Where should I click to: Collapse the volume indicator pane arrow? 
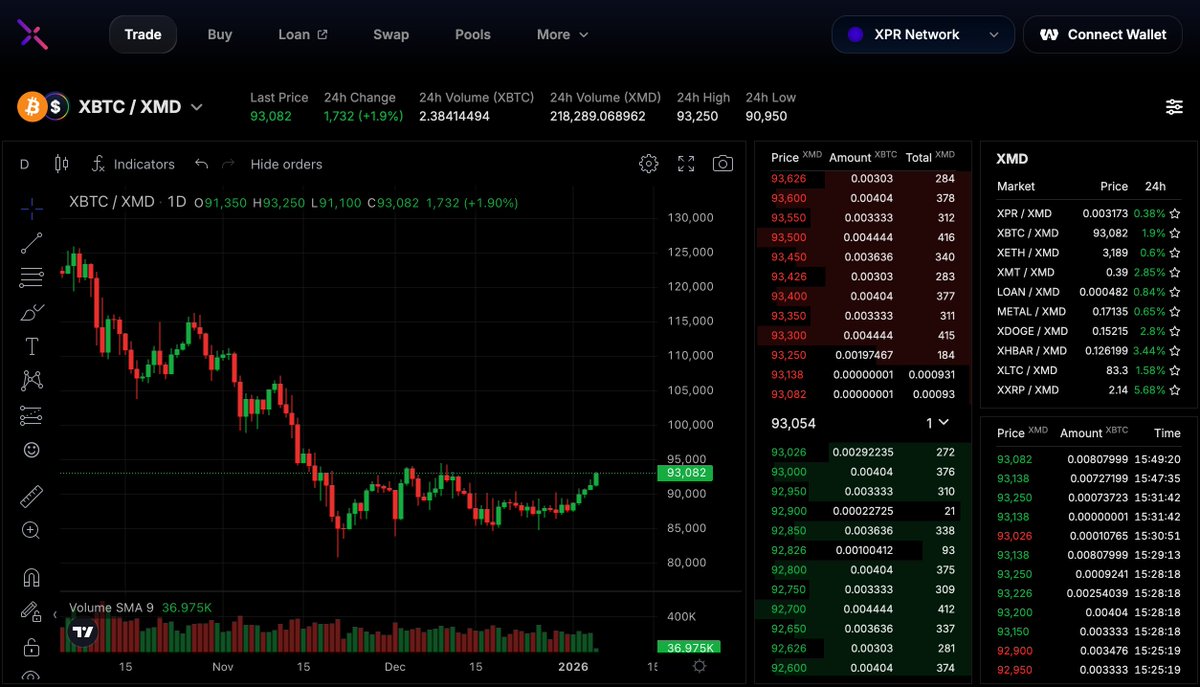pyautogui.click(x=55, y=615)
